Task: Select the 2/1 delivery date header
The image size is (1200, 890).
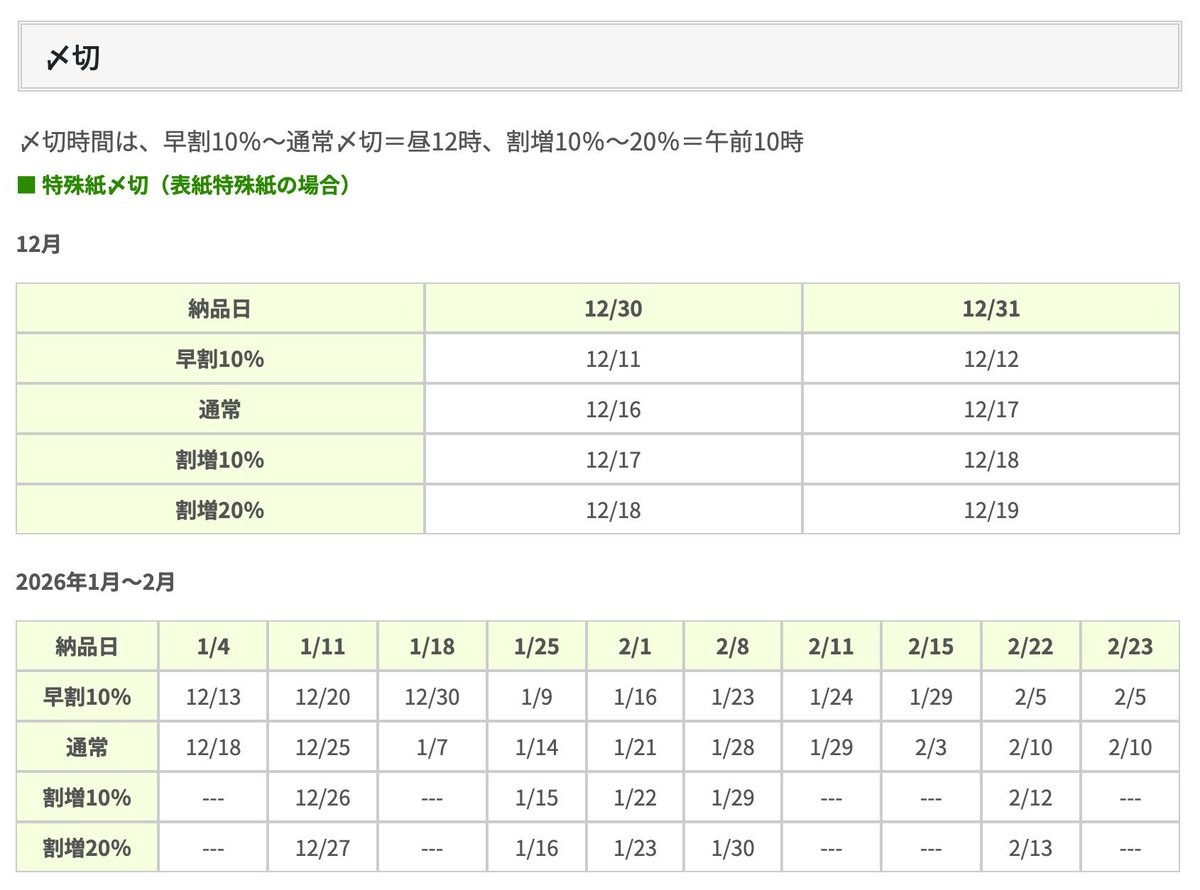Action: click(635, 647)
